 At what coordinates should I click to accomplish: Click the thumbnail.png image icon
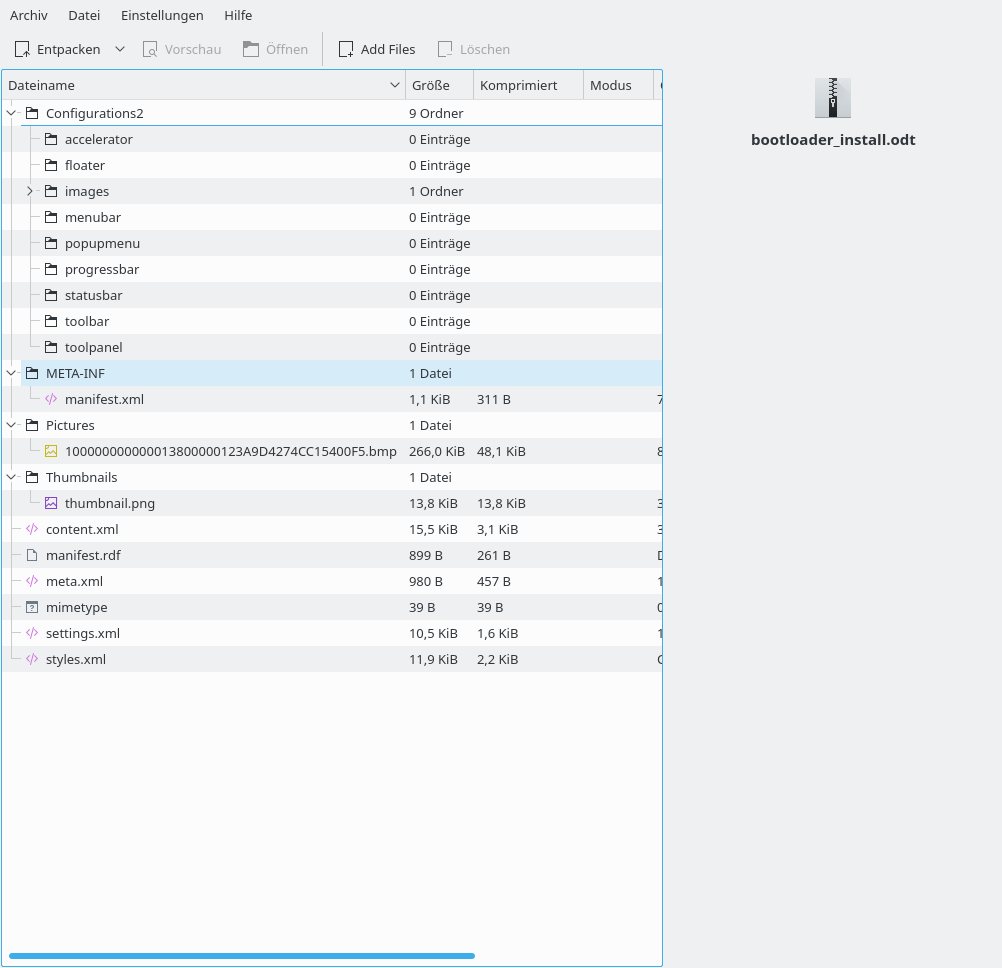(x=51, y=503)
